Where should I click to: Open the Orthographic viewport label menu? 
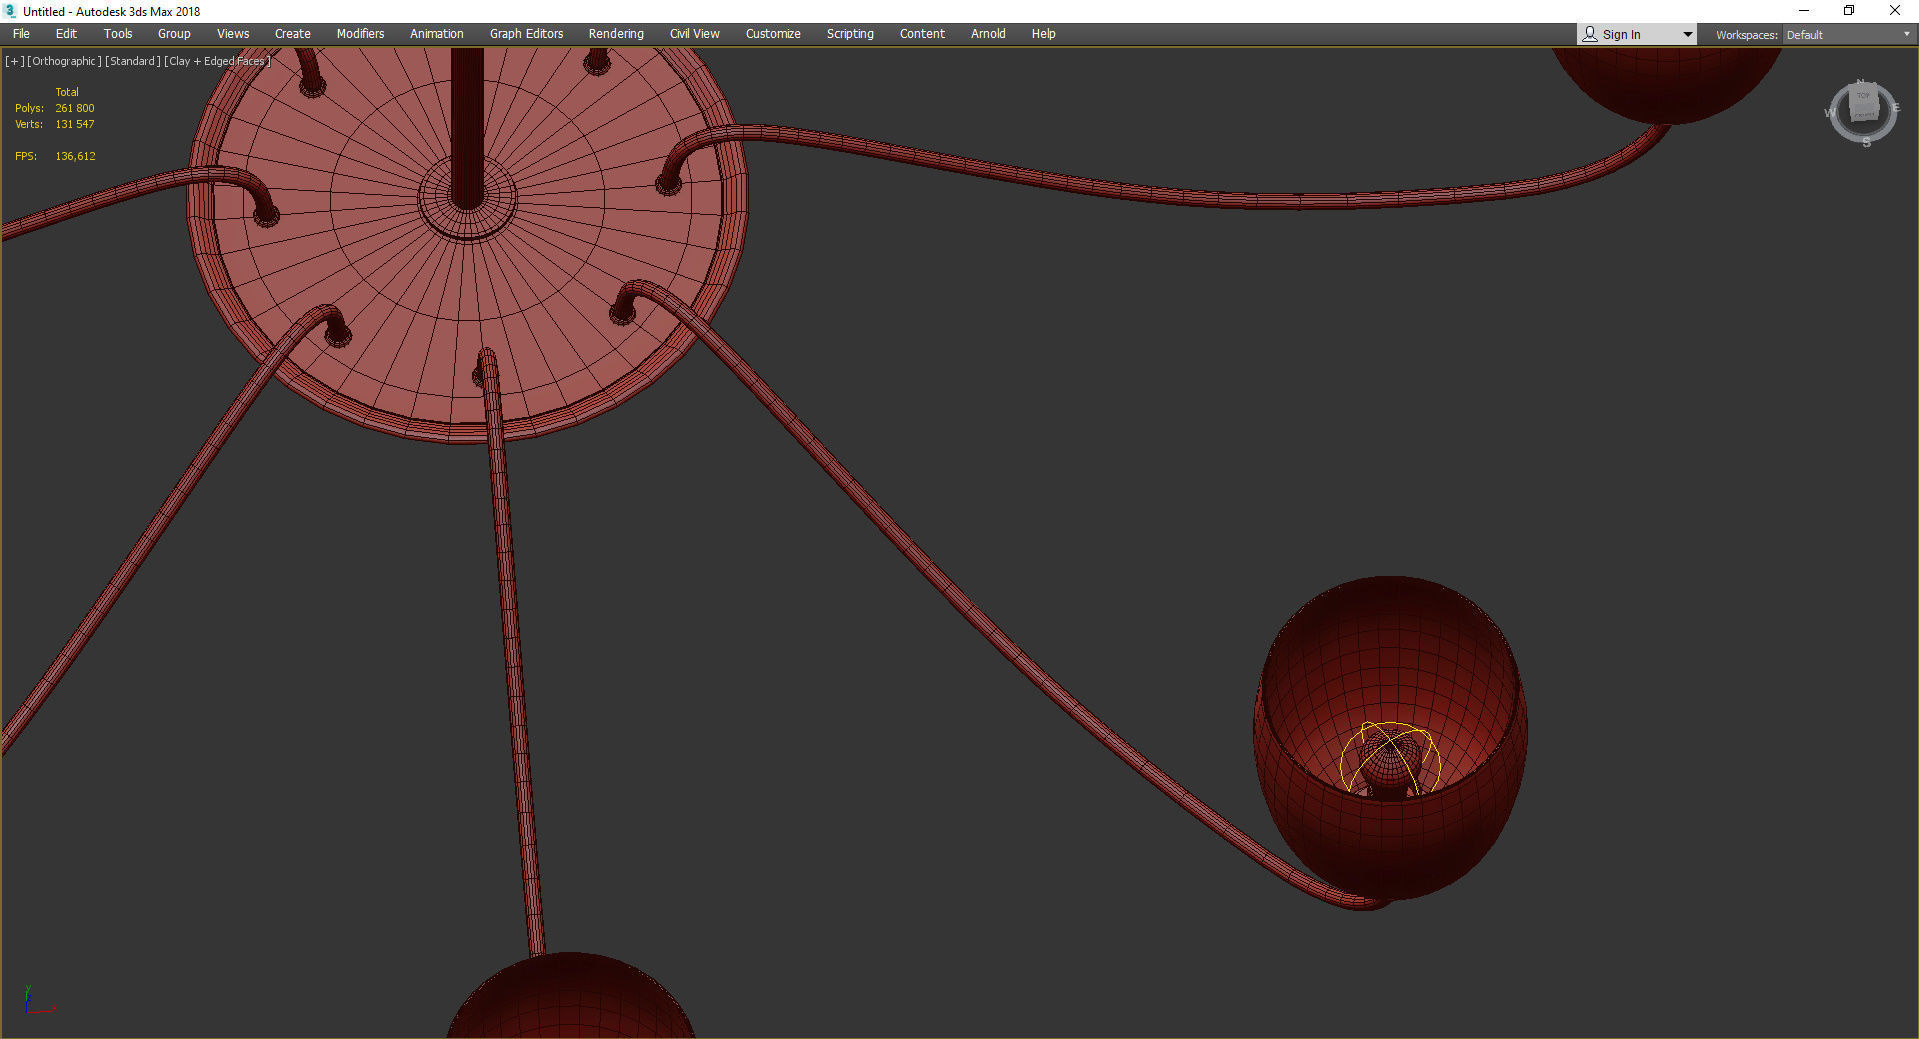[64, 61]
